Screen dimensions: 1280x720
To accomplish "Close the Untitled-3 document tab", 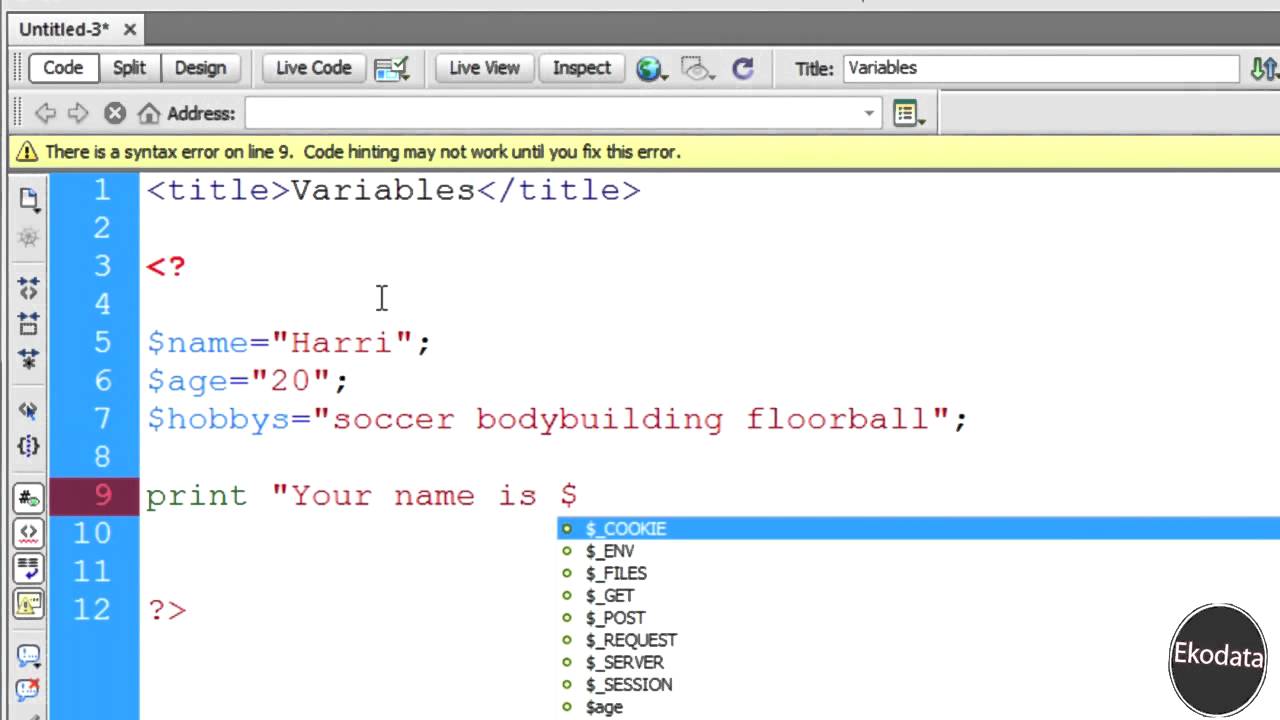I will [x=130, y=30].
